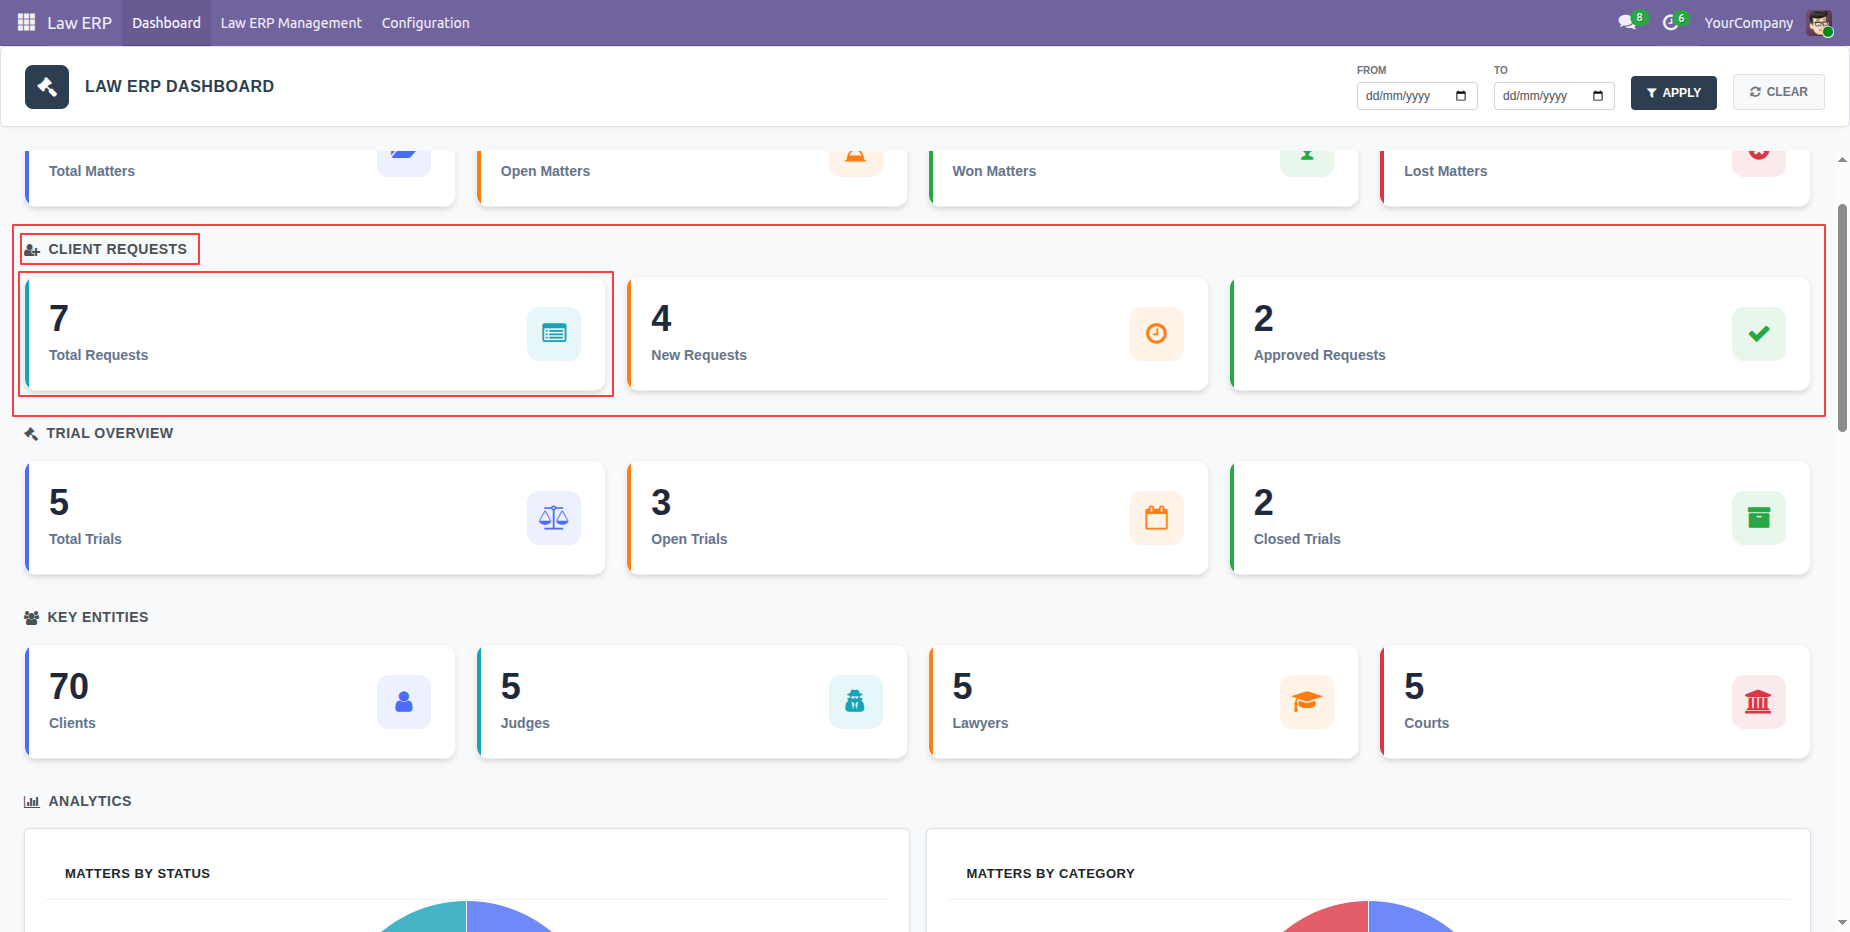Image resolution: width=1850 pixels, height=932 pixels.
Task: Click the "Lawyers" label
Action: point(980,723)
